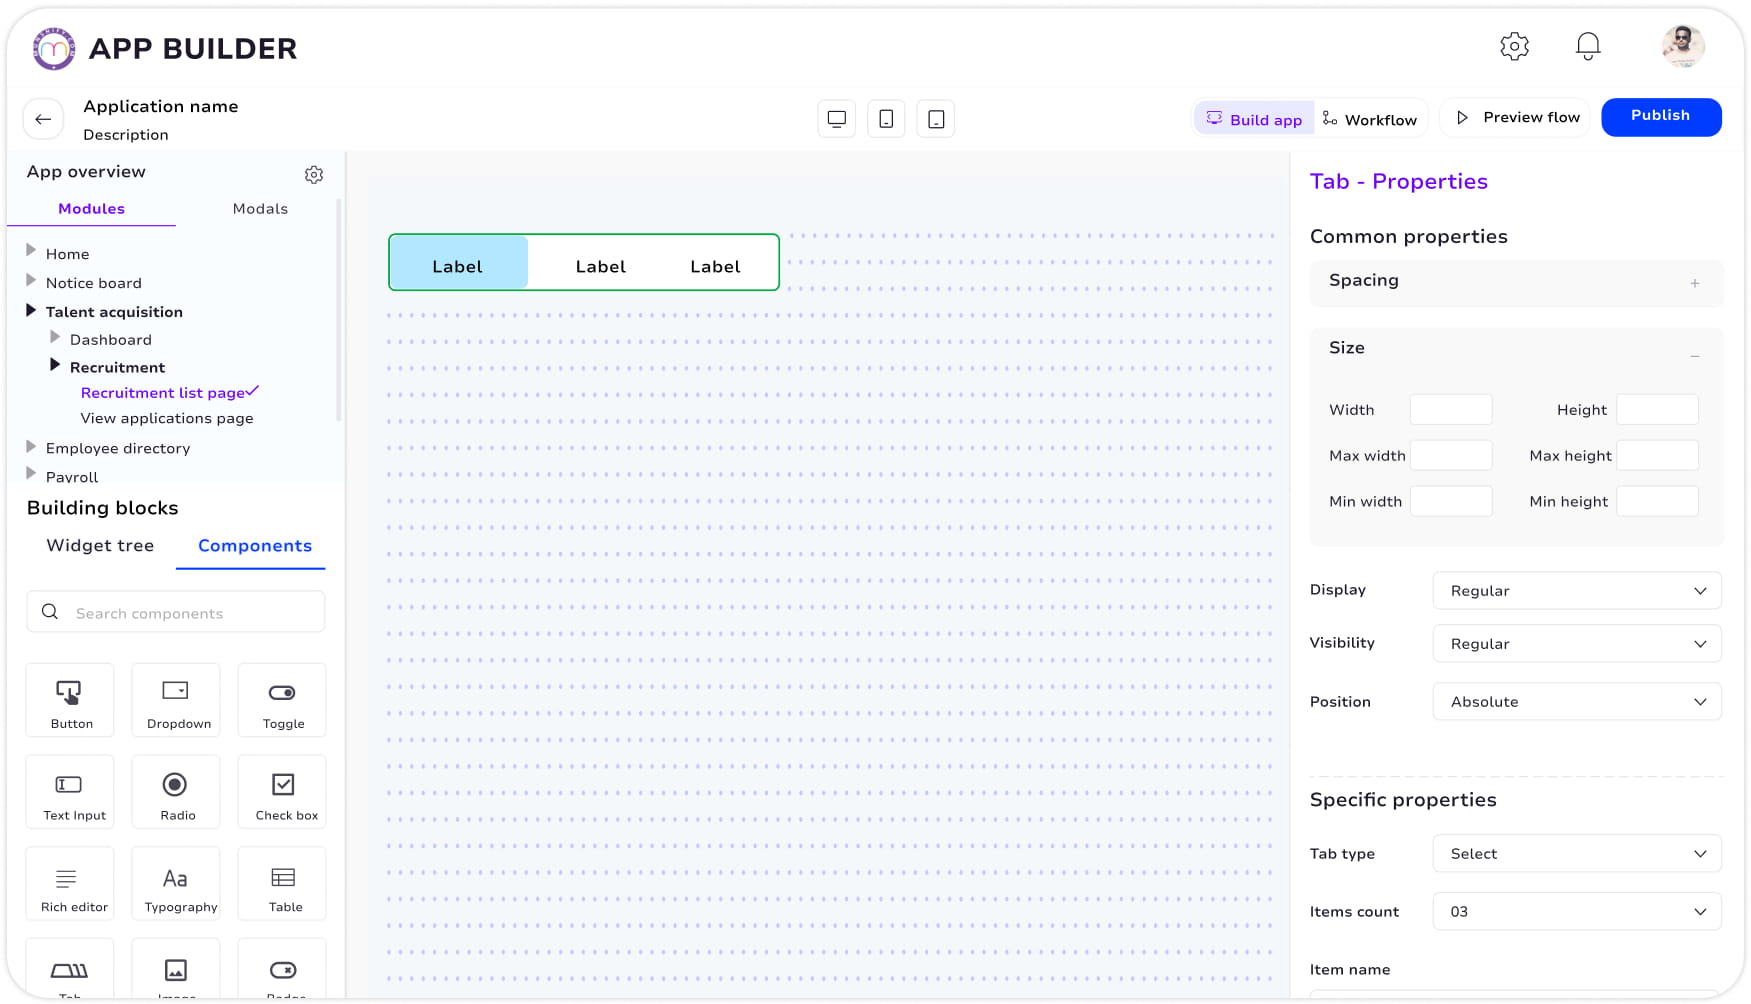The width and height of the screenshot is (1751, 1004).
Task: Open the Display dropdown
Action: tap(1577, 591)
